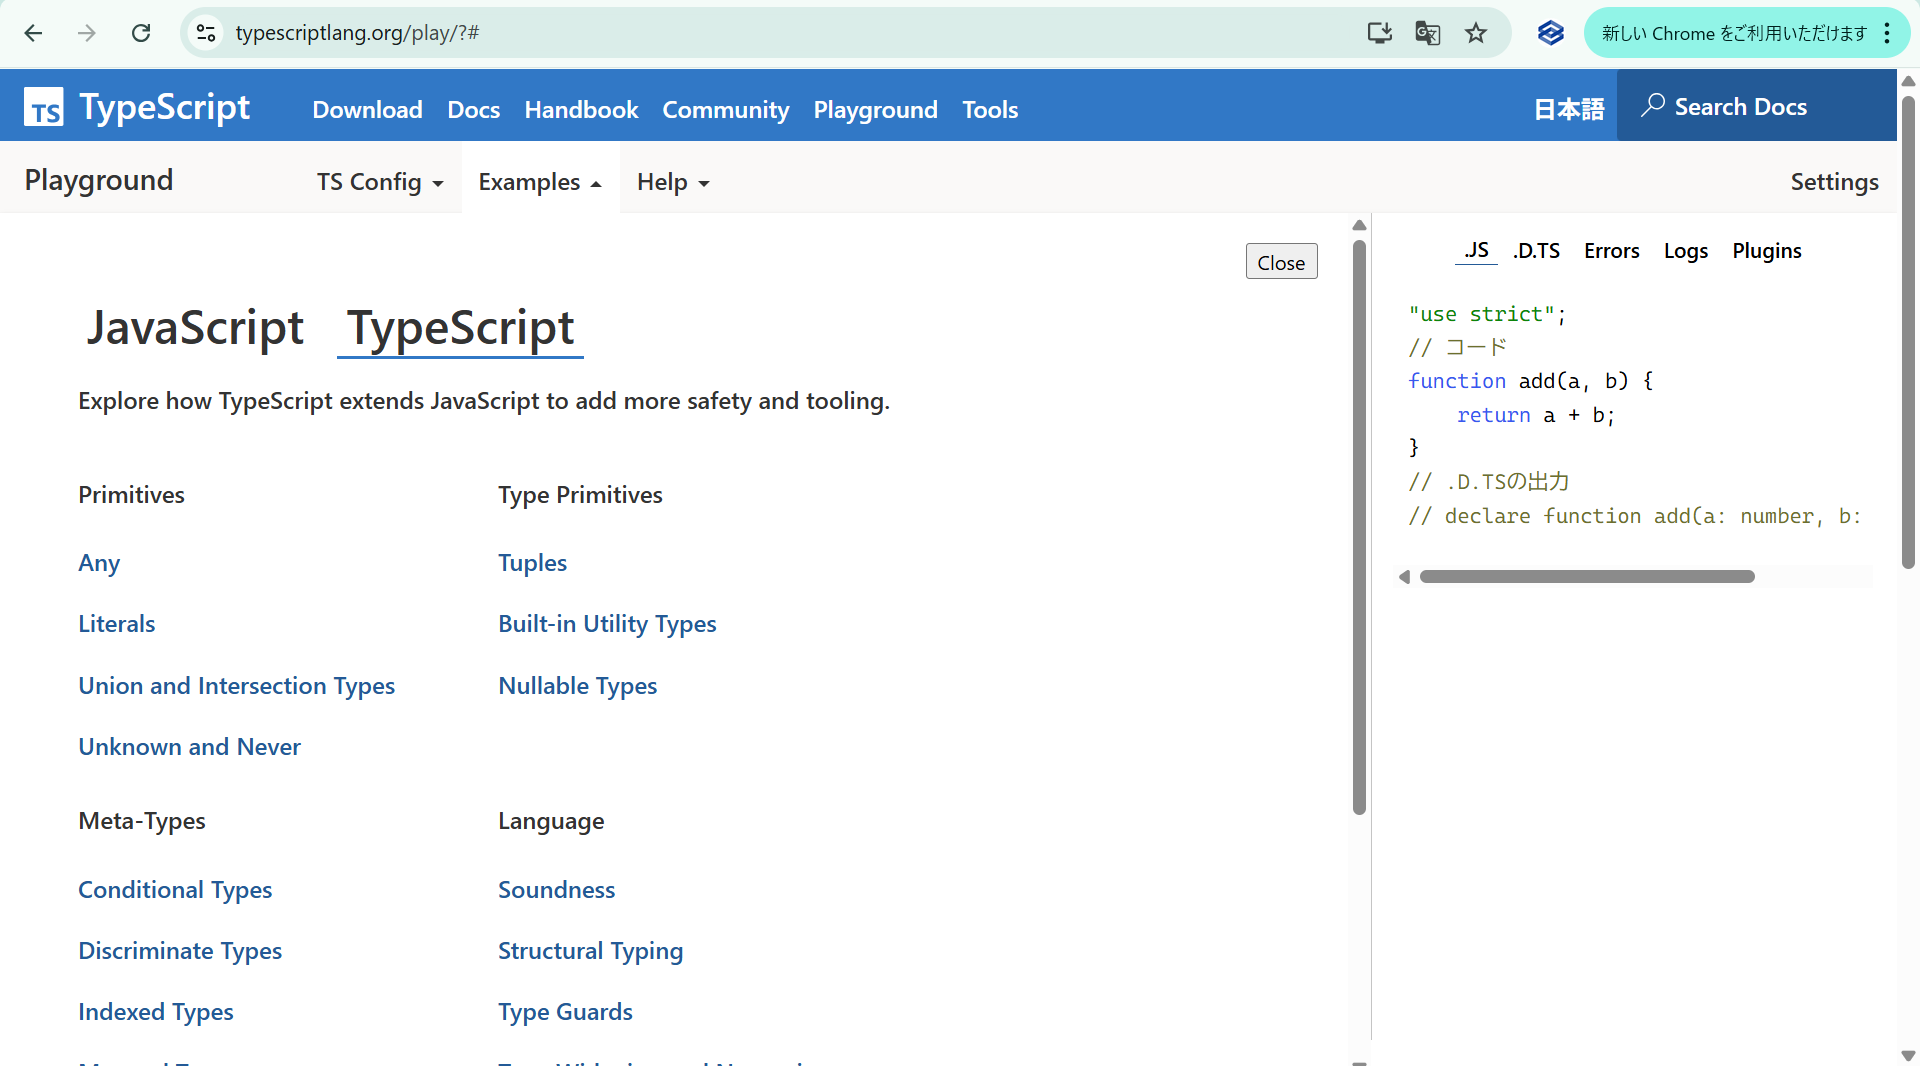The image size is (1920, 1066).
Task: Reload the page with refresh icon
Action: click(x=141, y=33)
